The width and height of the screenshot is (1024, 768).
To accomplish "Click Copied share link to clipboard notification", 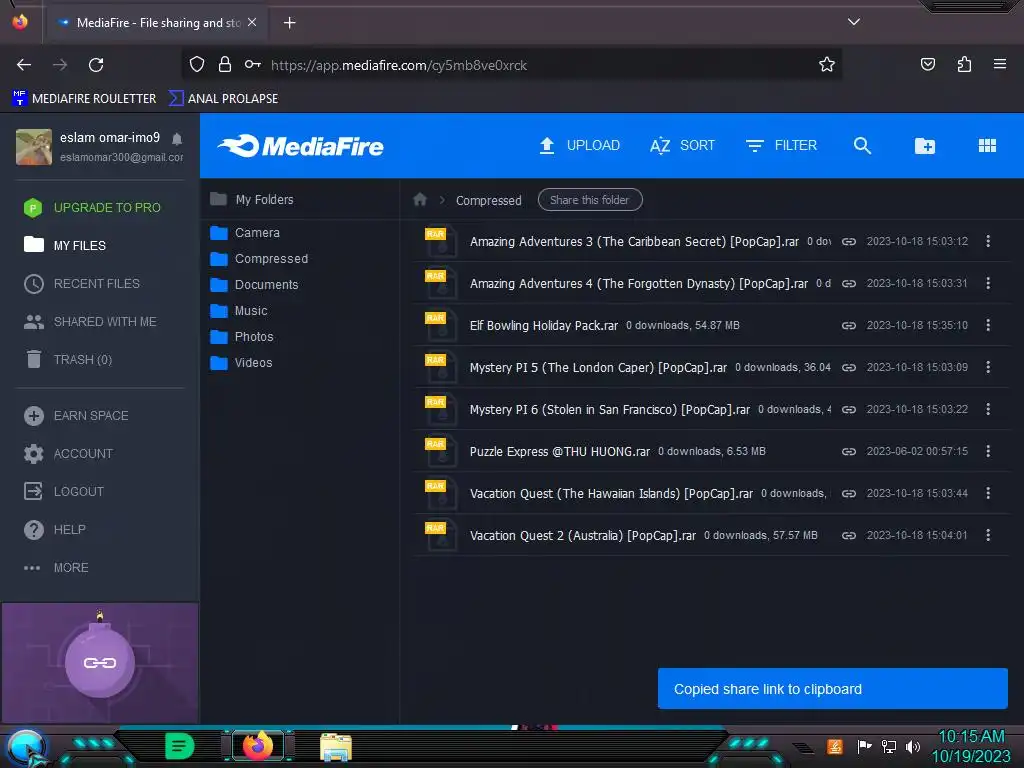I will tap(833, 688).
